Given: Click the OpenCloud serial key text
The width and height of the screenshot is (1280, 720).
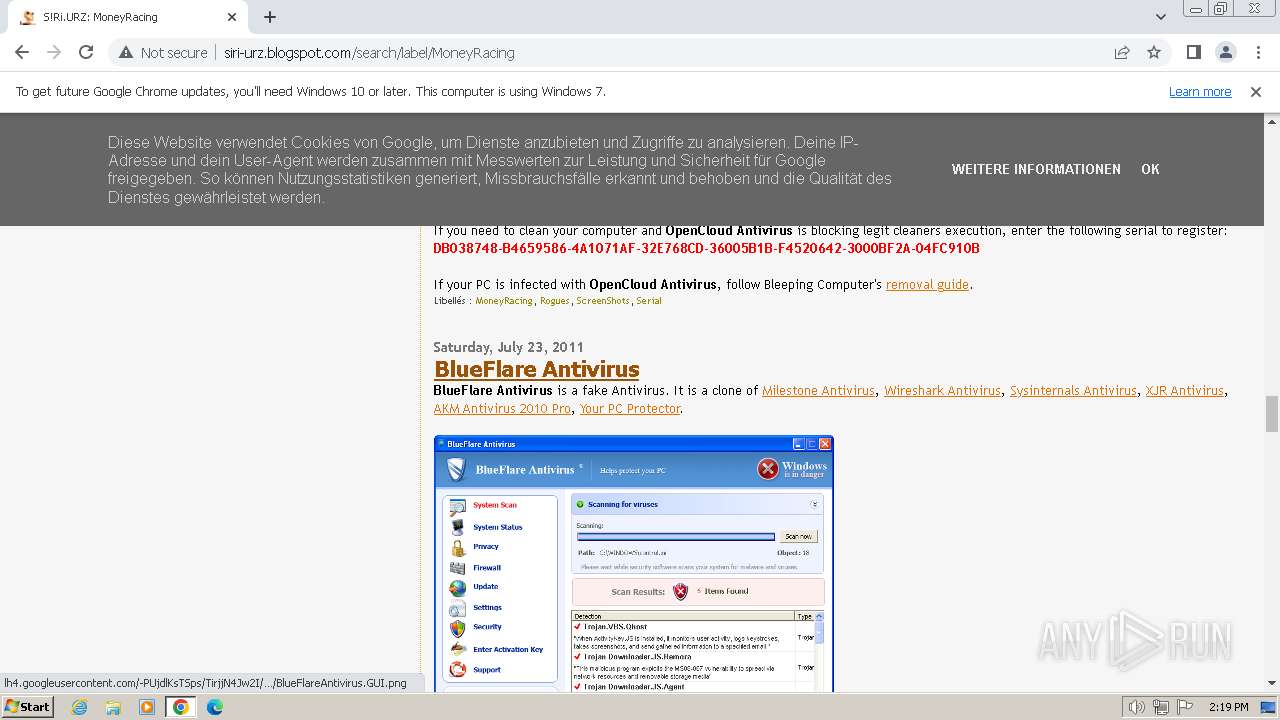Looking at the screenshot, I should pyautogui.click(x=706, y=248).
